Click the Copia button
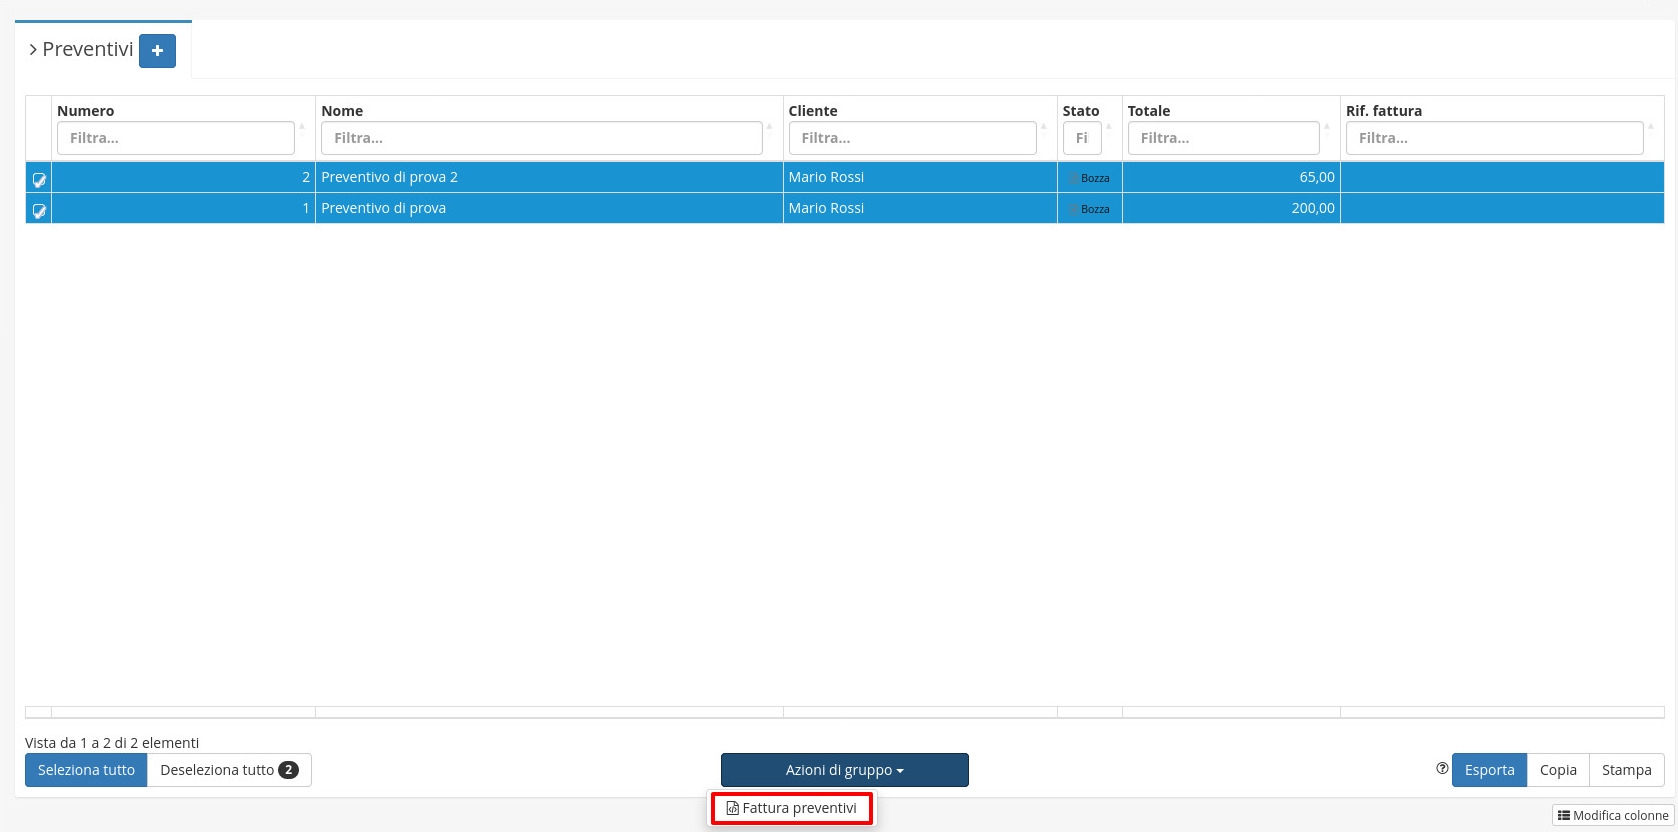 1557,770
